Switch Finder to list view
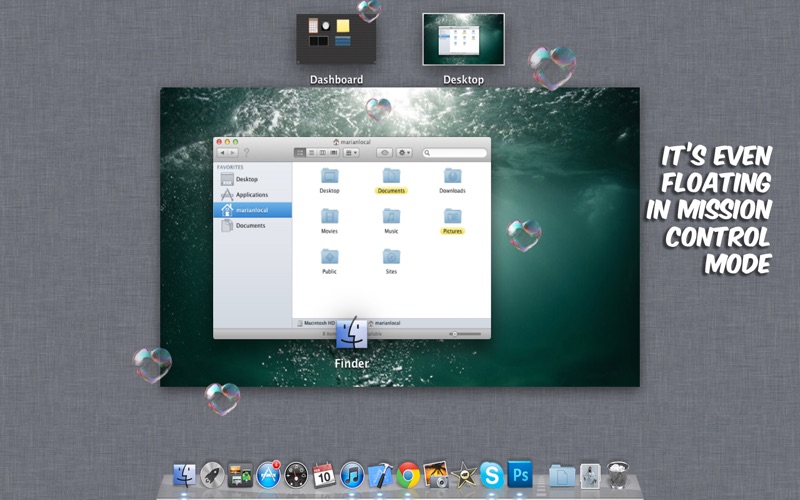Screen dimensions: 800x500 (311, 153)
